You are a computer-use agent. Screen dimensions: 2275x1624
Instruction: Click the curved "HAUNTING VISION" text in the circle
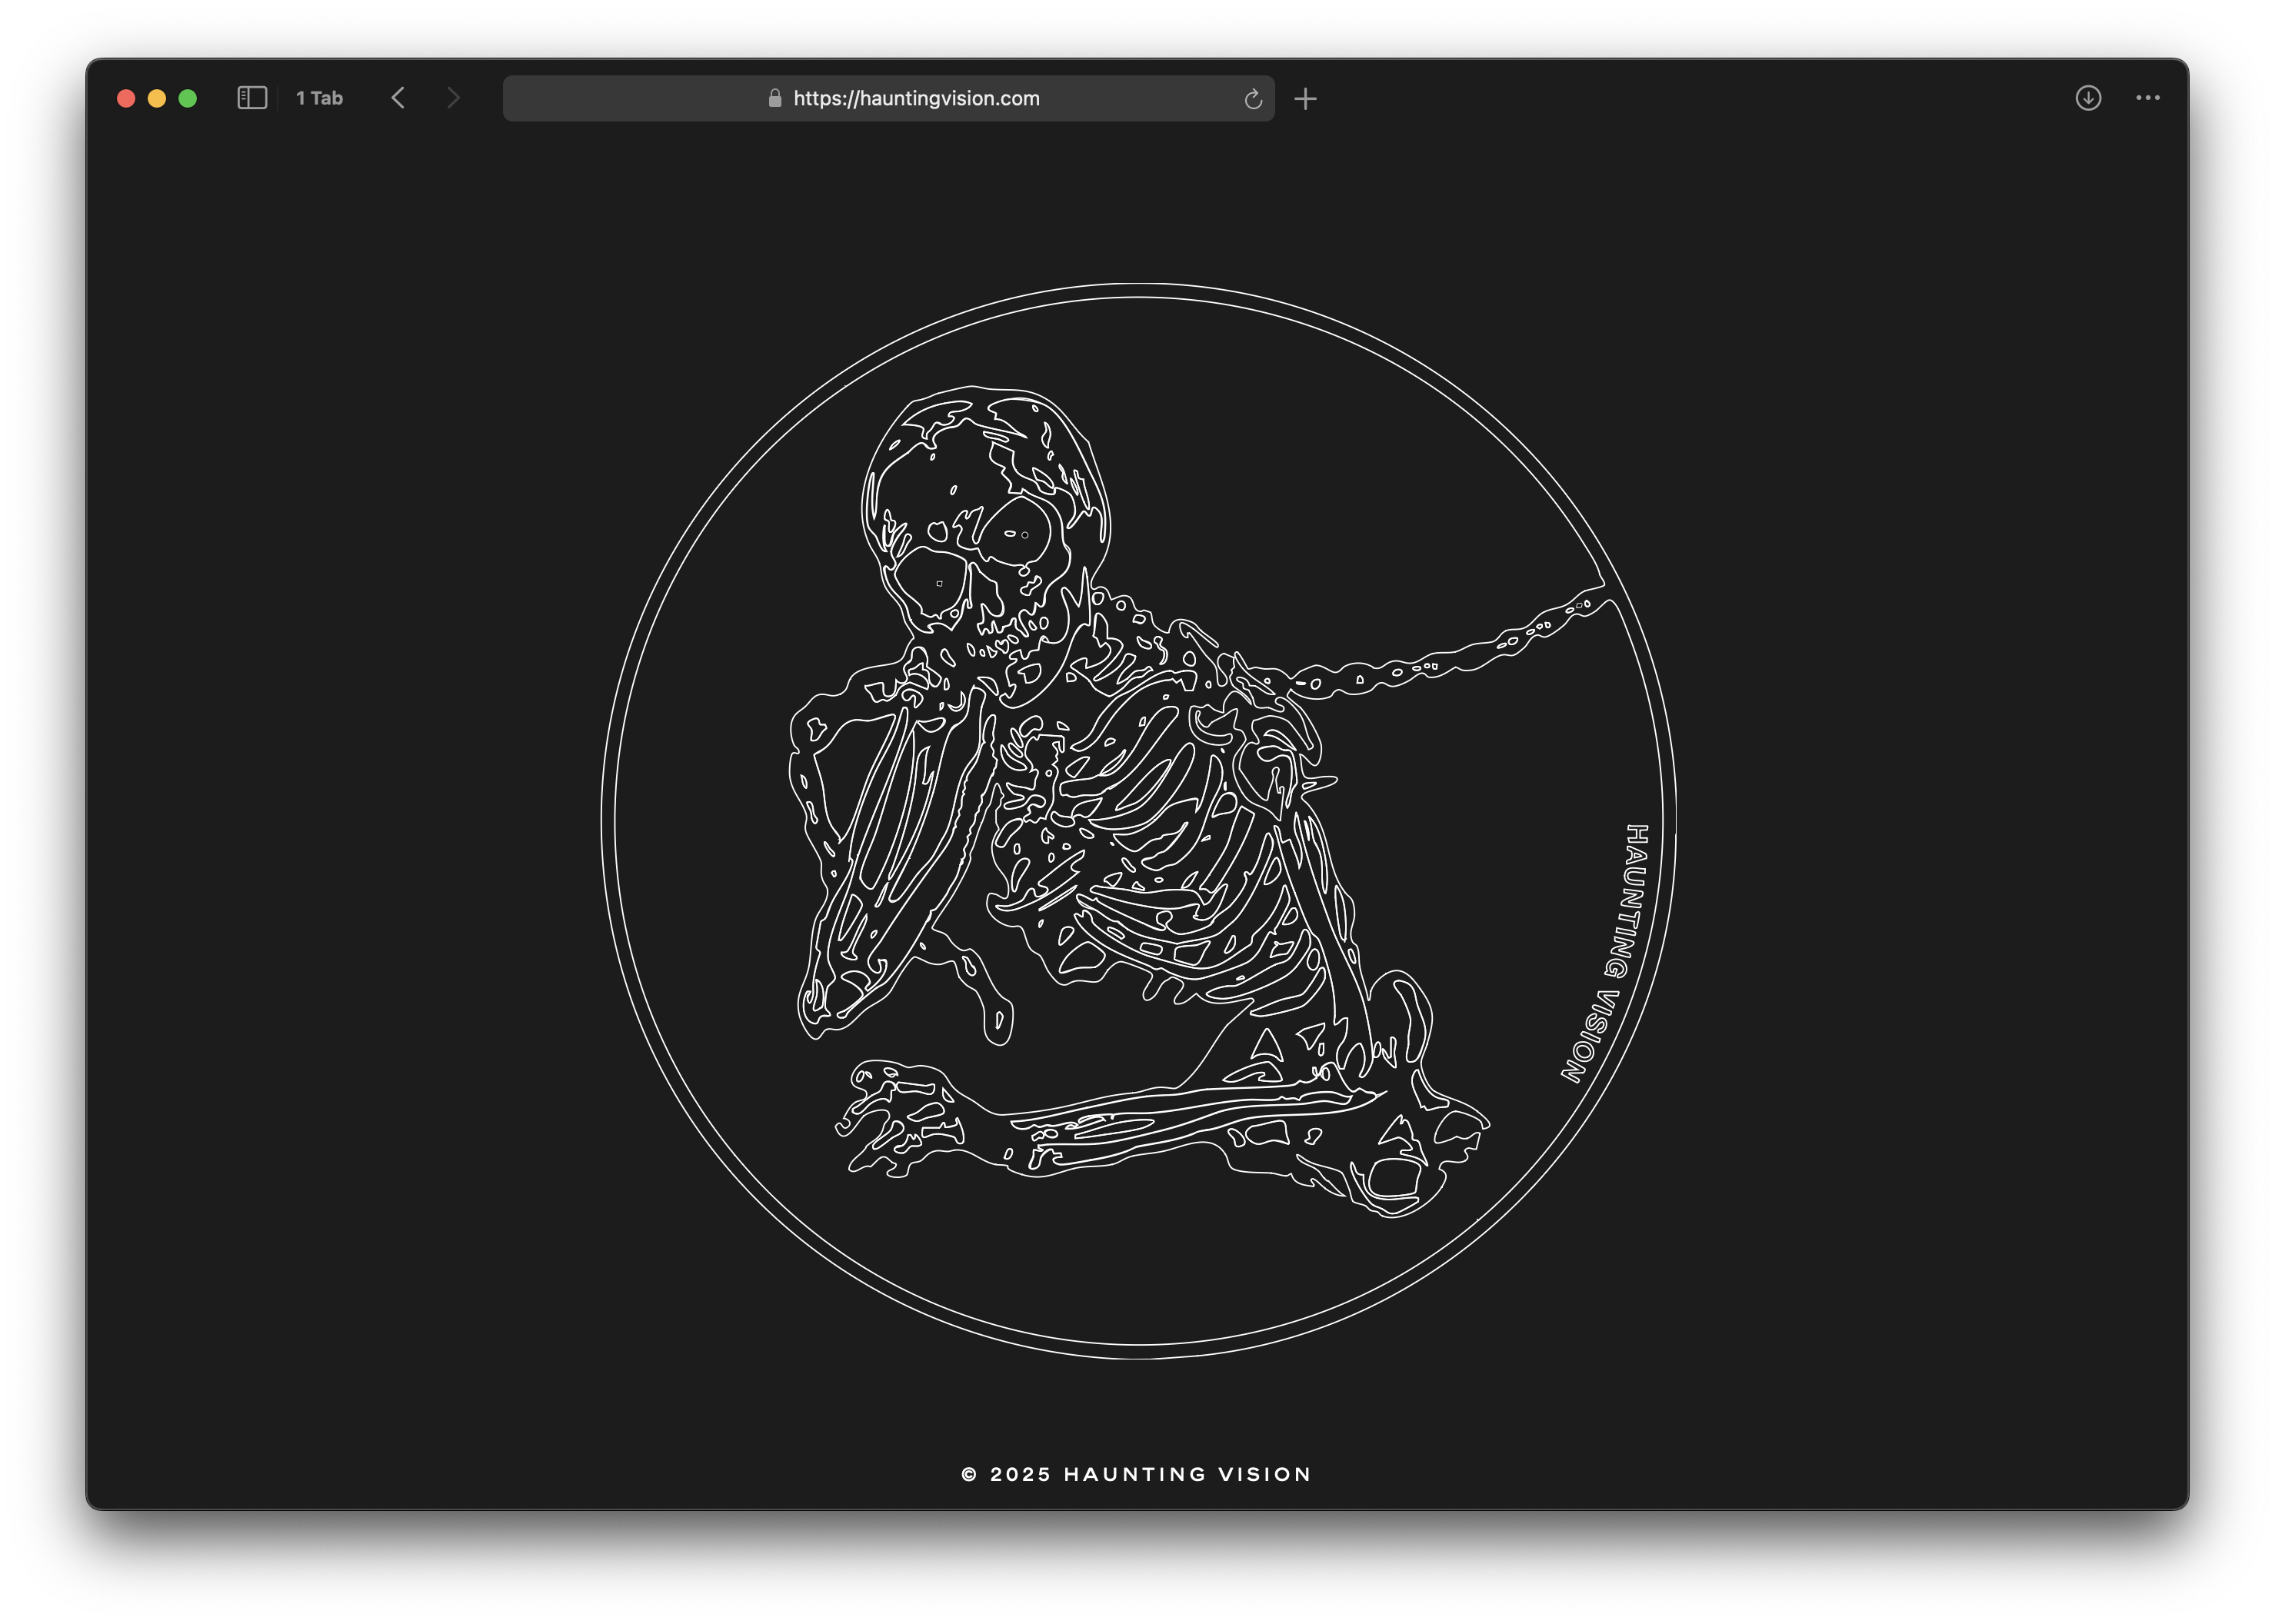click(x=1606, y=953)
